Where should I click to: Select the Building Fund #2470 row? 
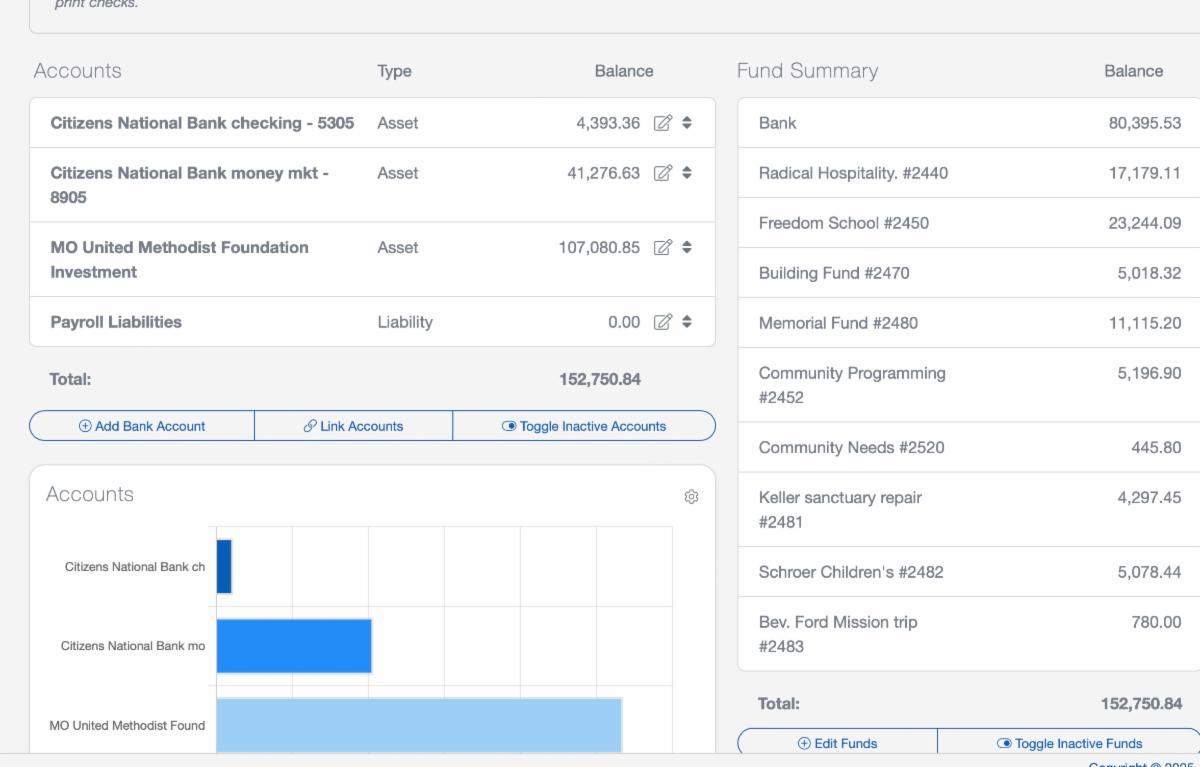[833, 273]
